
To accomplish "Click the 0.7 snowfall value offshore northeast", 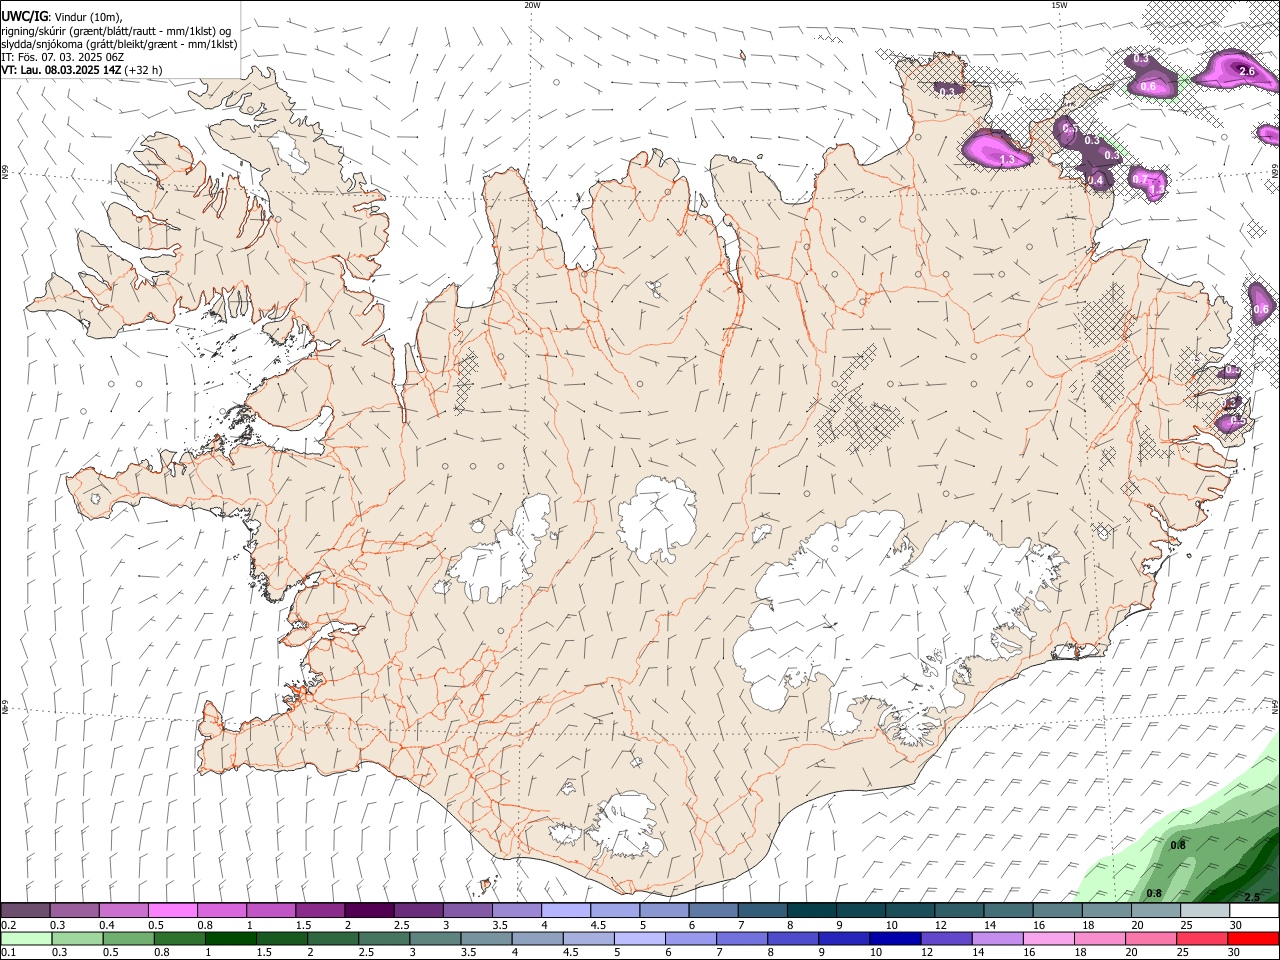I will click(x=1139, y=178).
